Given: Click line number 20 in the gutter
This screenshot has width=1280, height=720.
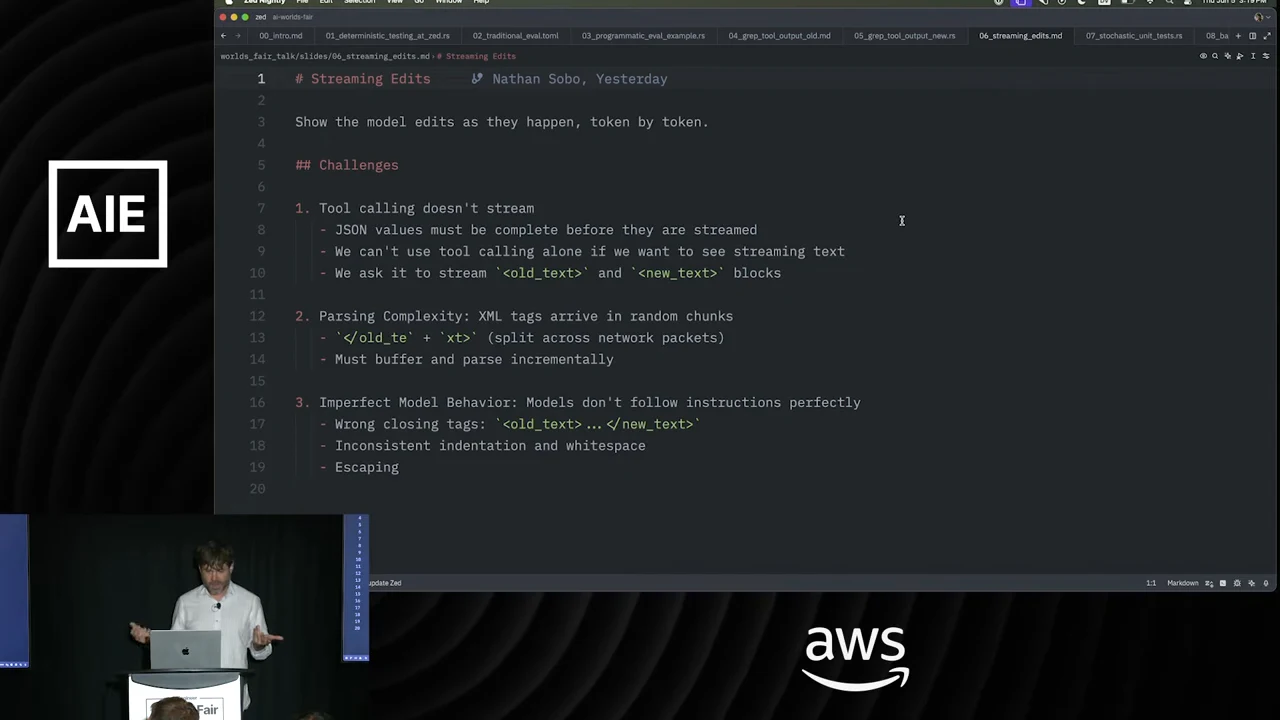Looking at the screenshot, I should (x=257, y=488).
